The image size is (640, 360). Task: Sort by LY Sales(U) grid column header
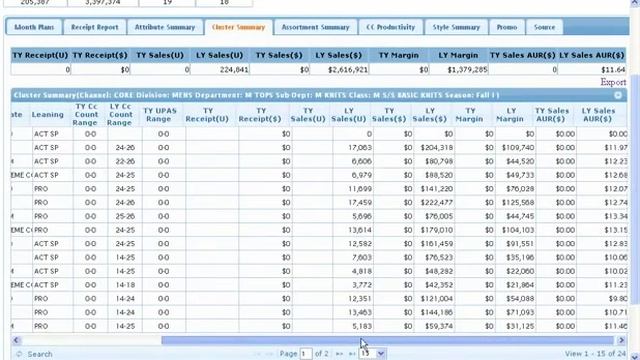pyautogui.click(x=349, y=115)
